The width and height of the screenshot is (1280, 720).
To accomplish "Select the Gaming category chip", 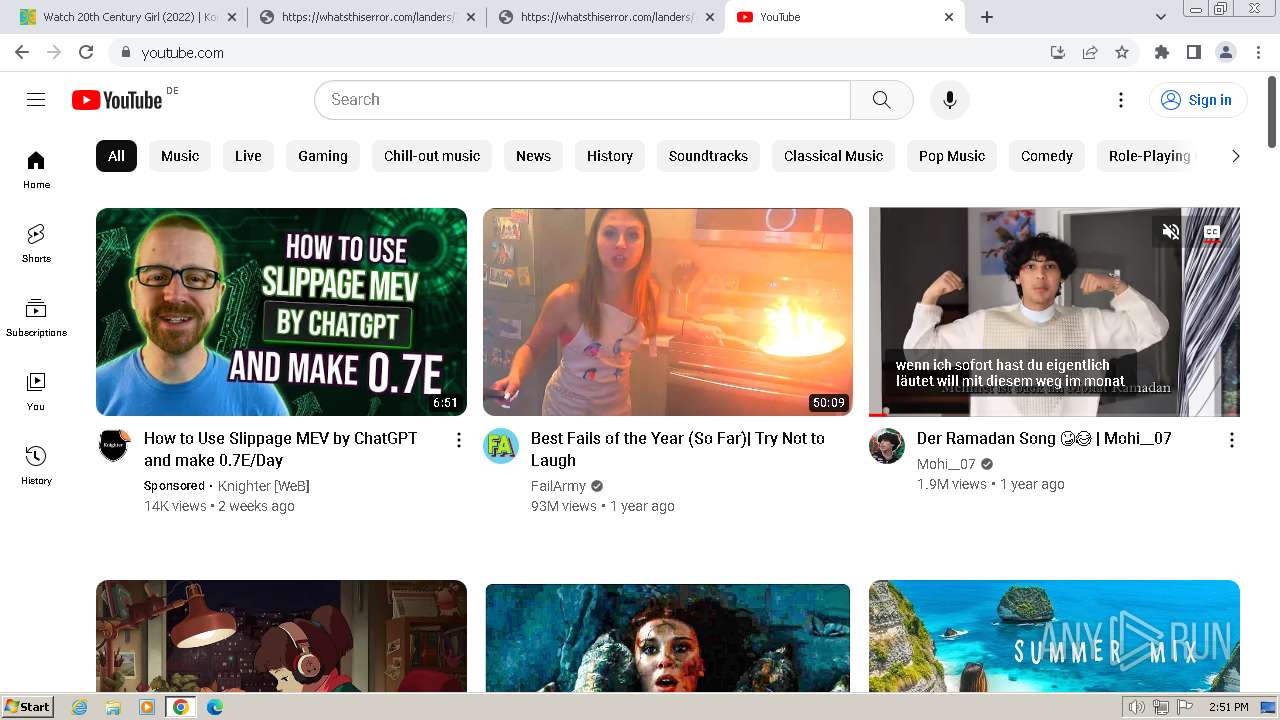I will coord(323,156).
